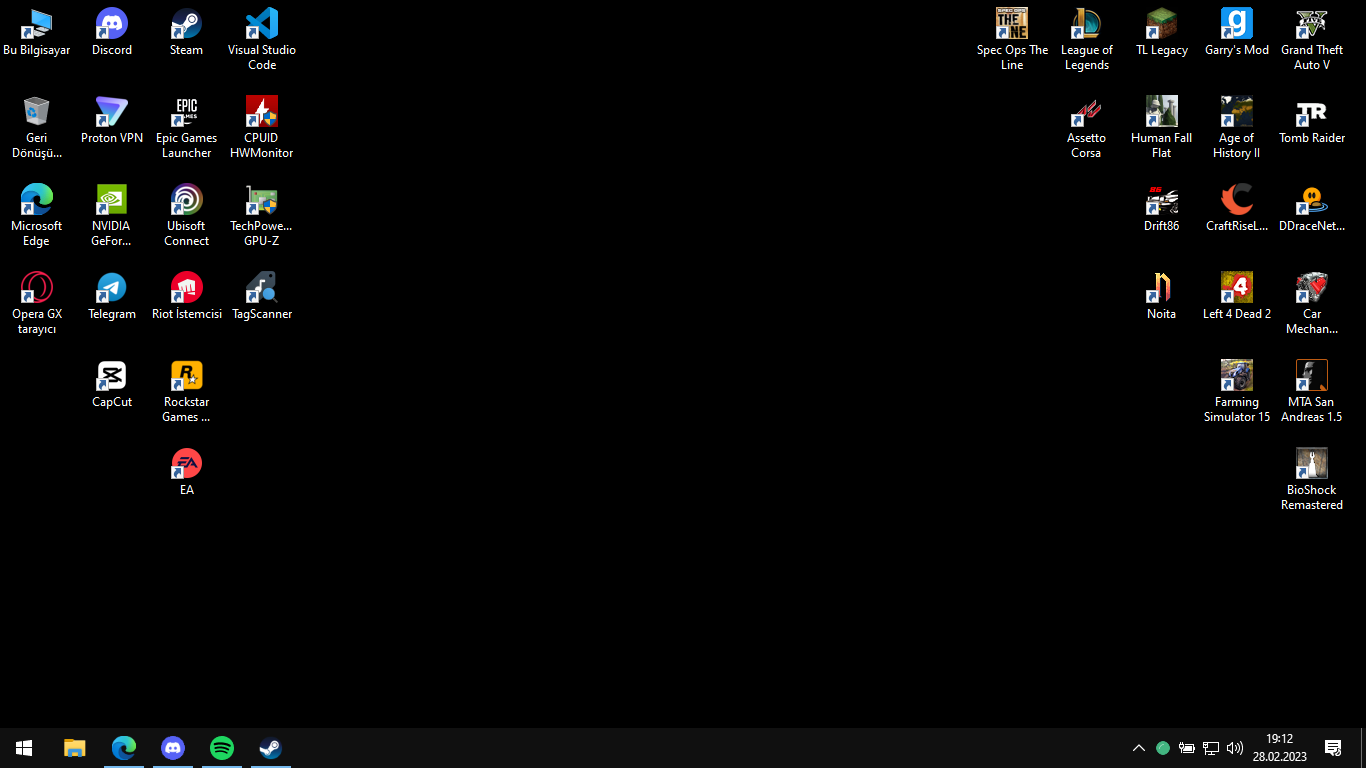Image resolution: width=1366 pixels, height=768 pixels.
Task: Select the Human Fall Flat shortcut
Action: (1162, 128)
